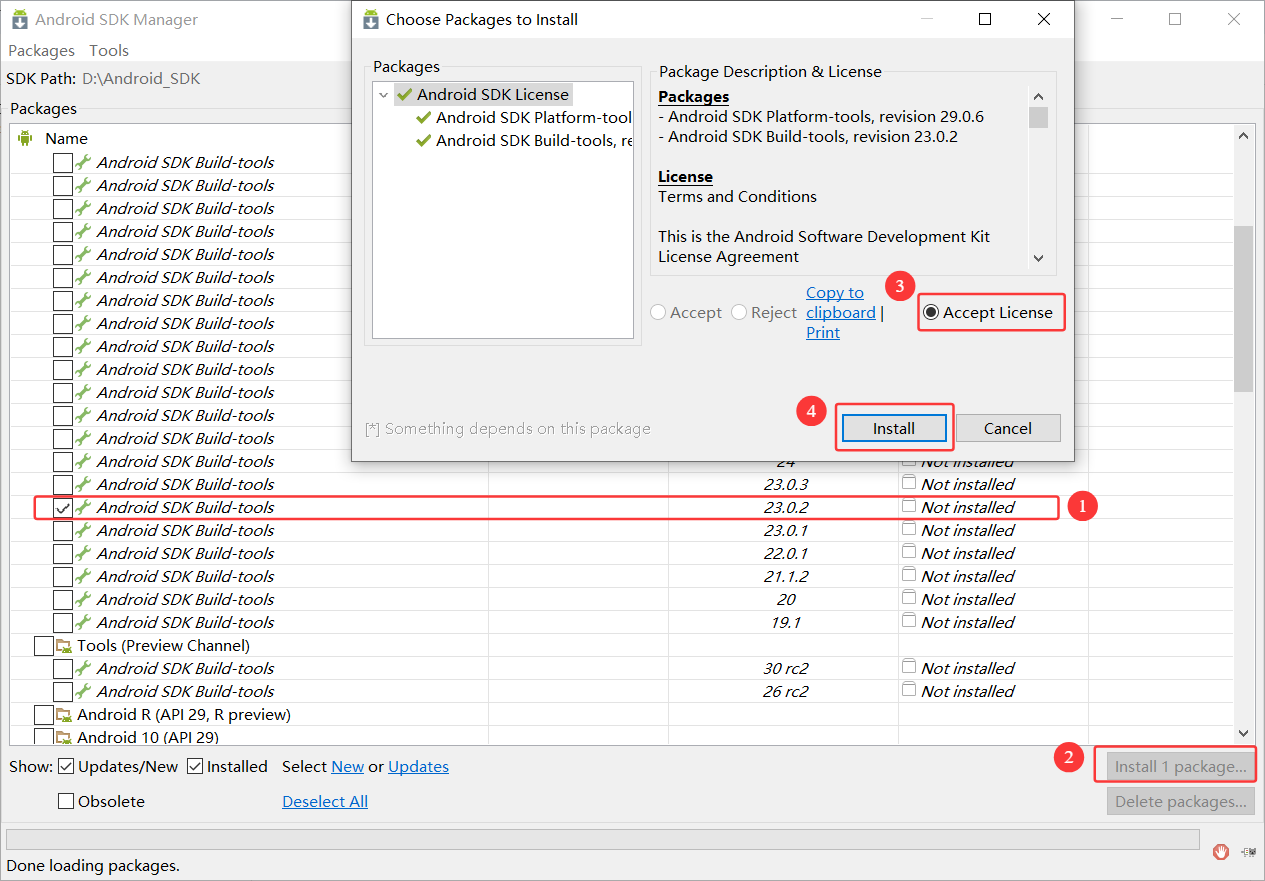Click the checkmark icon beside Android SDK Platform-tools
Screen dimensions: 1265x881
[421, 117]
